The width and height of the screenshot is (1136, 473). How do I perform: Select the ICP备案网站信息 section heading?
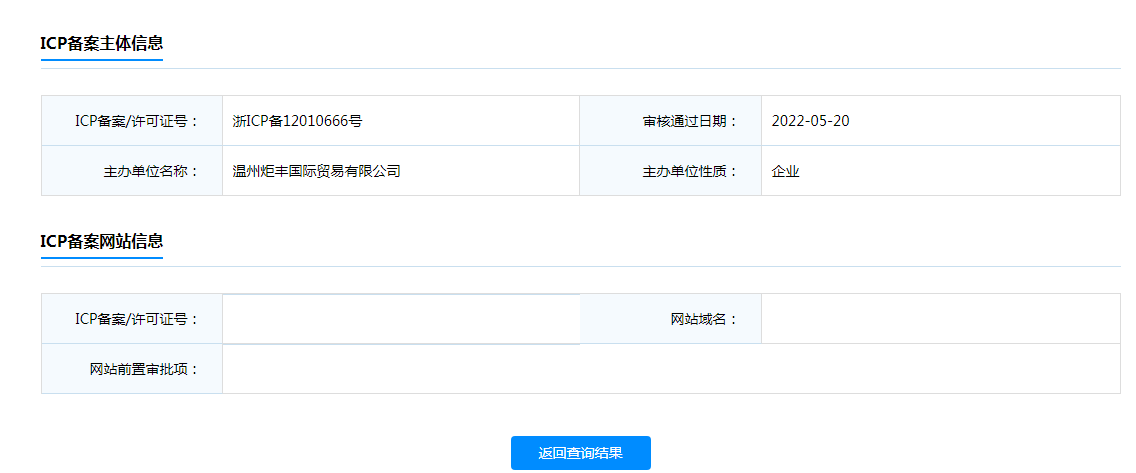point(101,241)
